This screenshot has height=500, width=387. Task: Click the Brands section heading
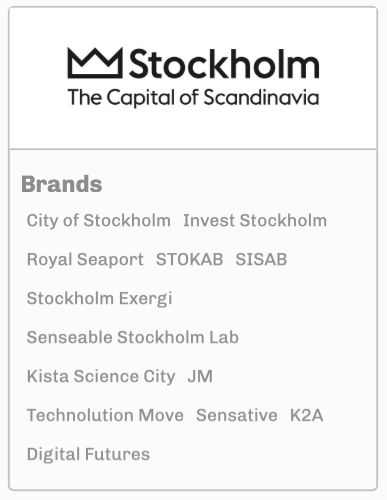[x=62, y=184]
